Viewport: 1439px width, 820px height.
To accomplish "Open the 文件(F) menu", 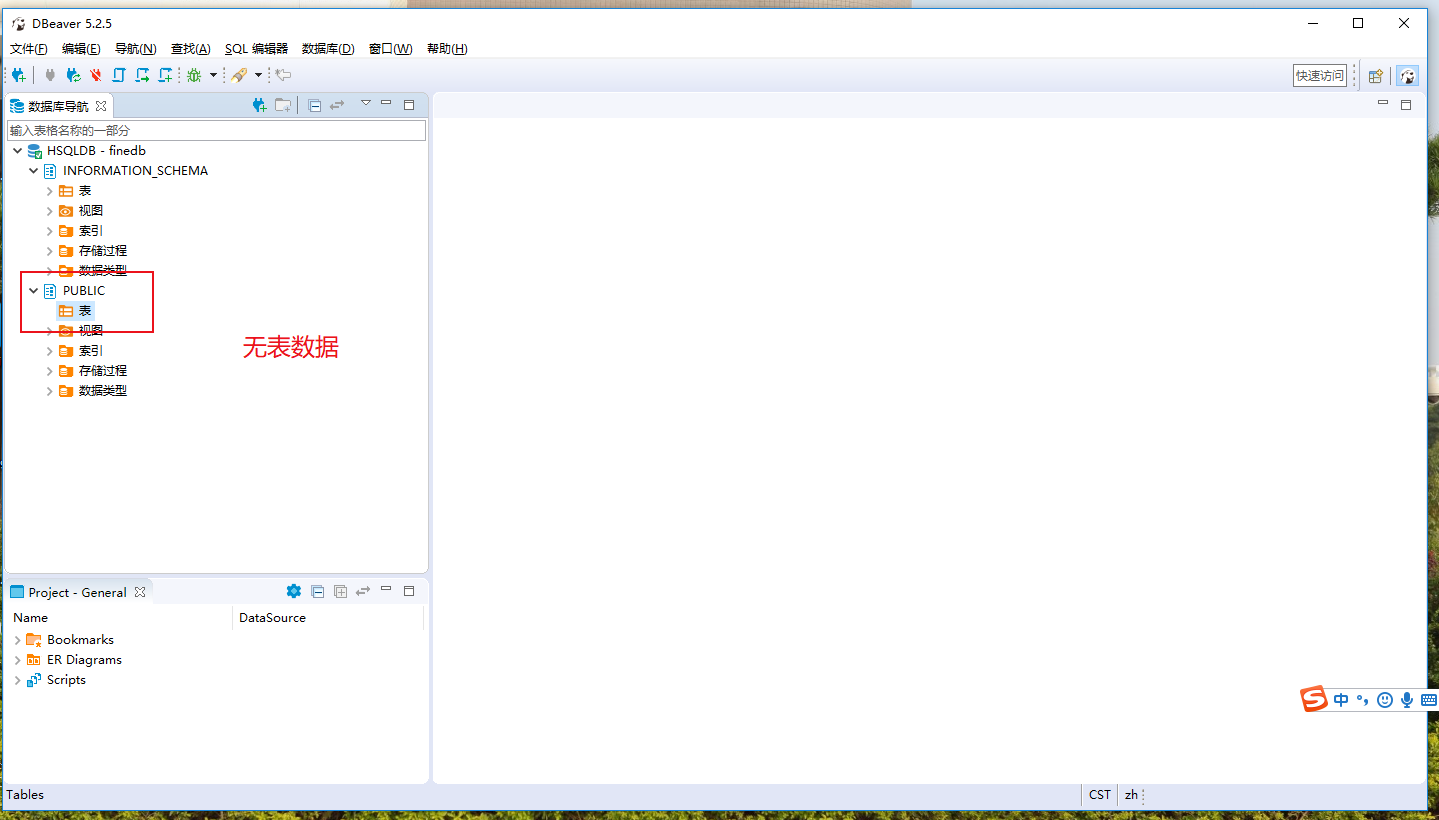I will click(29, 49).
